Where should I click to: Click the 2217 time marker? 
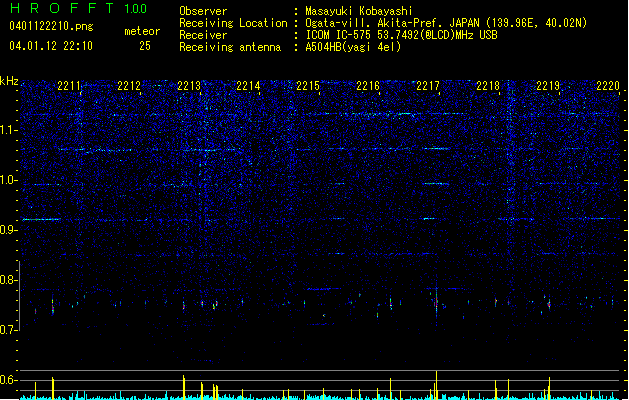click(x=428, y=86)
